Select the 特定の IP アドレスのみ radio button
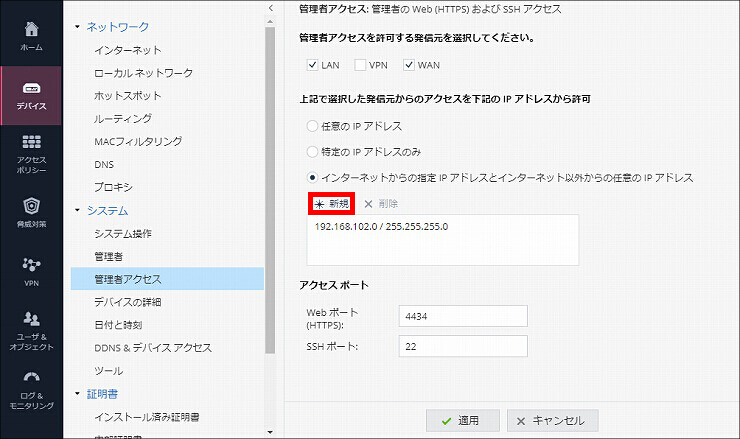This screenshot has width=740, height=439. 312,152
